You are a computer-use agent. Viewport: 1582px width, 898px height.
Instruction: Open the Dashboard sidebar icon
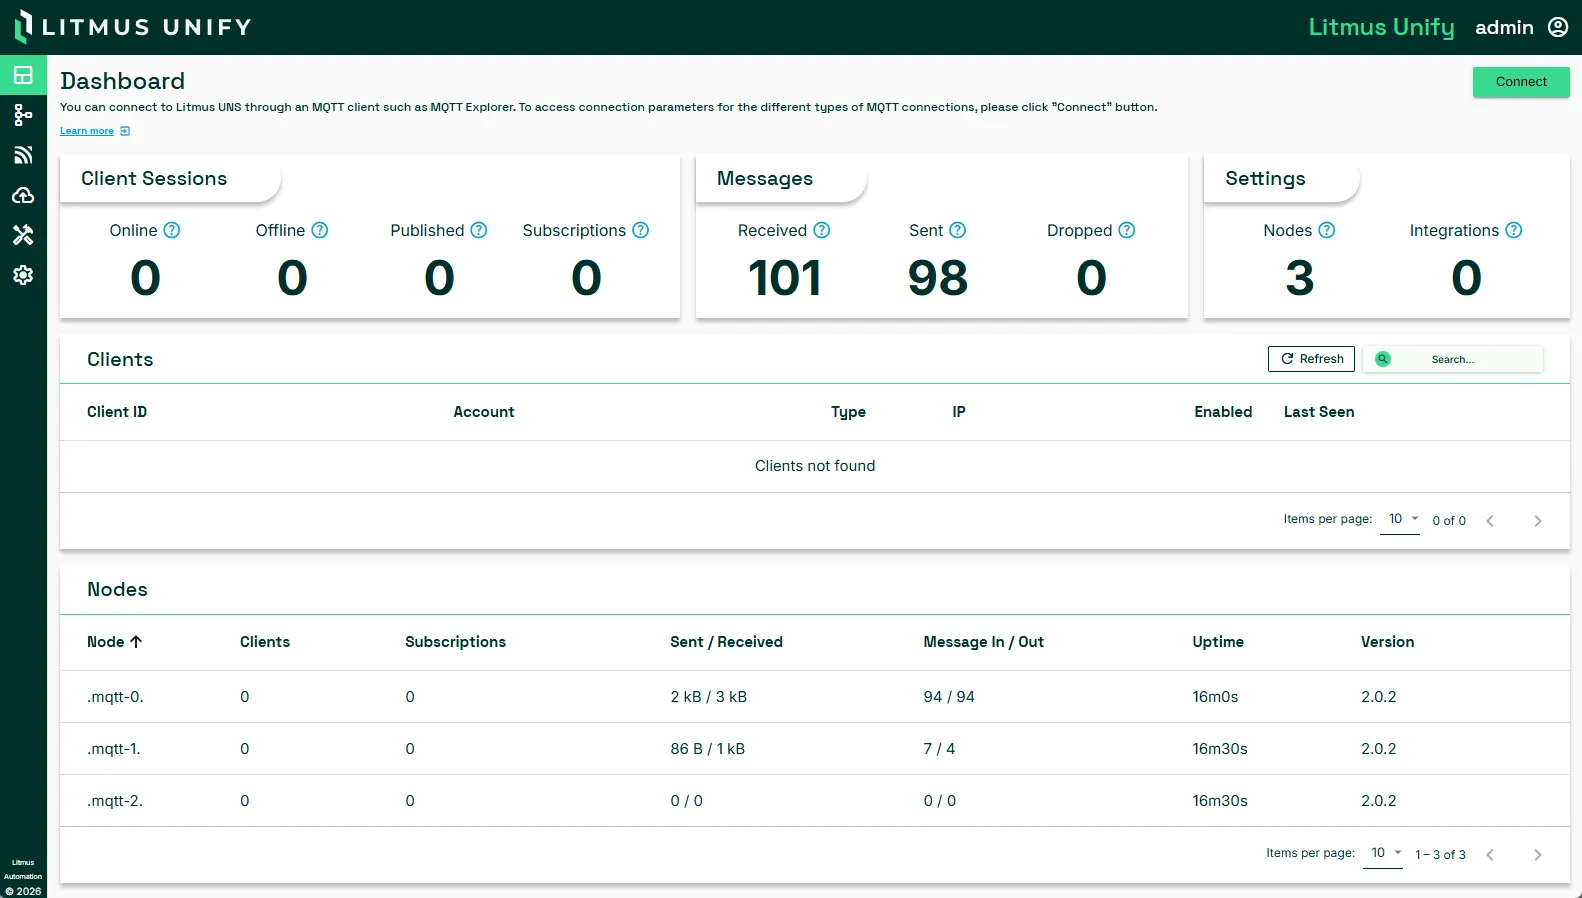(x=23, y=75)
